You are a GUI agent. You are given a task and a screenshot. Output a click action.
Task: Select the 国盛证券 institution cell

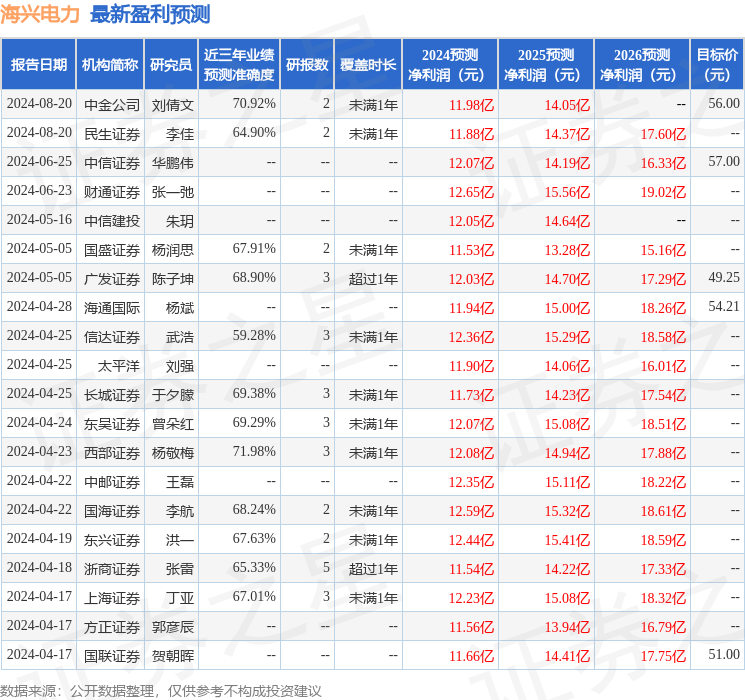coord(112,250)
